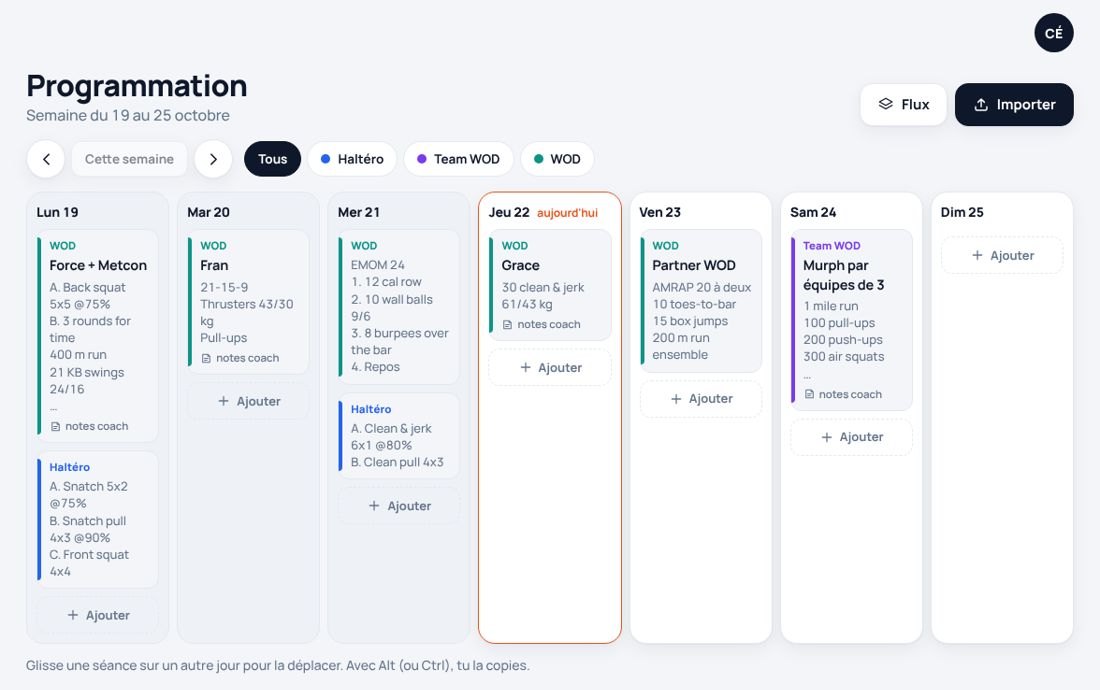
Task: Click the Importer upload icon
Action: click(981, 104)
